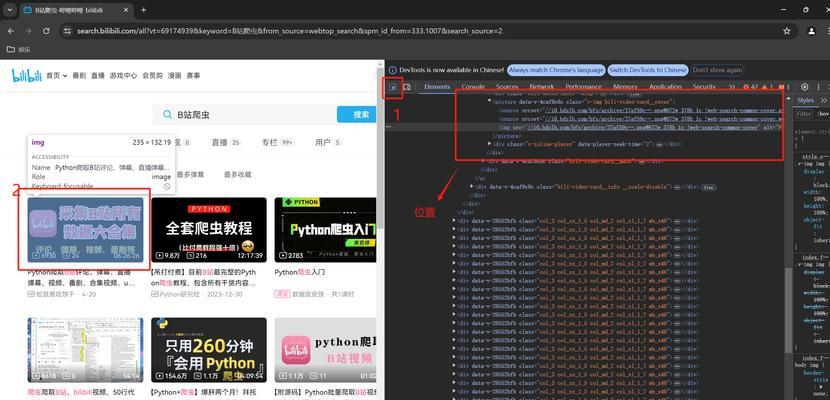Activate the DevTools element inspector picker icon
The height and width of the screenshot is (400, 830).
[x=393, y=87]
